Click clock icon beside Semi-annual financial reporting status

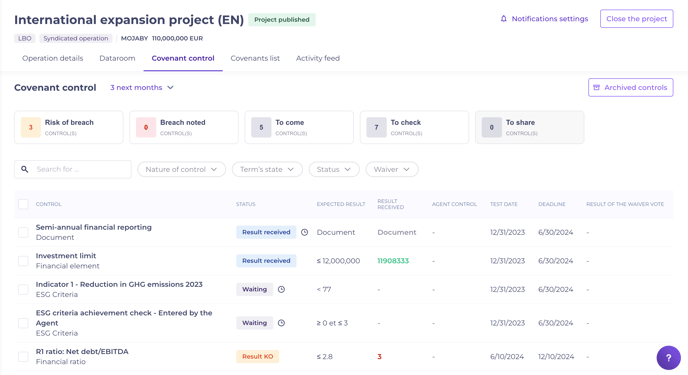tap(305, 232)
